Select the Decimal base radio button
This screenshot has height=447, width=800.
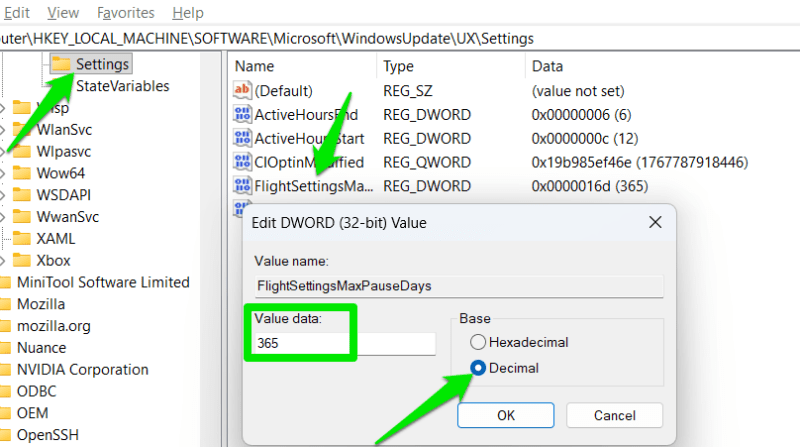point(478,368)
